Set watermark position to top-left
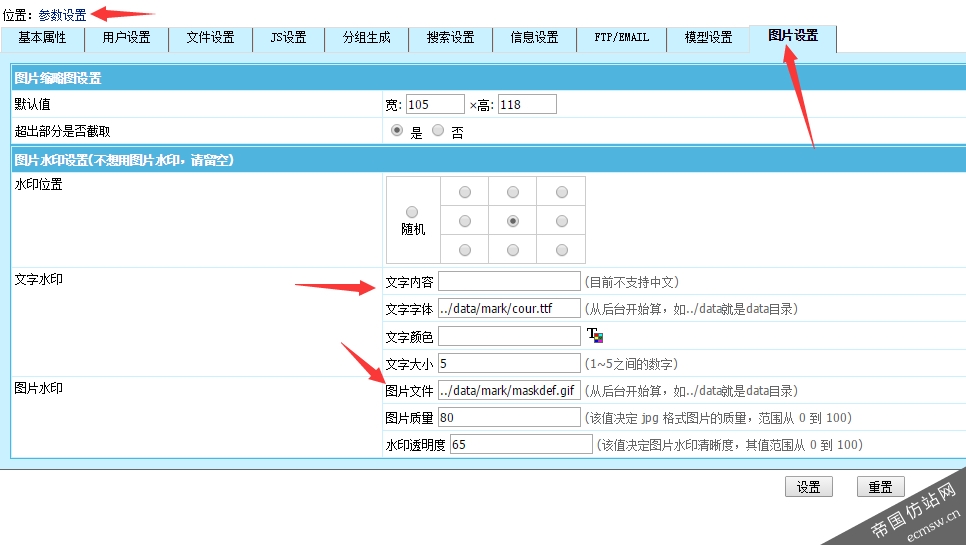The width and height of the screenshot is (966, 545). [x=465, y=192]
